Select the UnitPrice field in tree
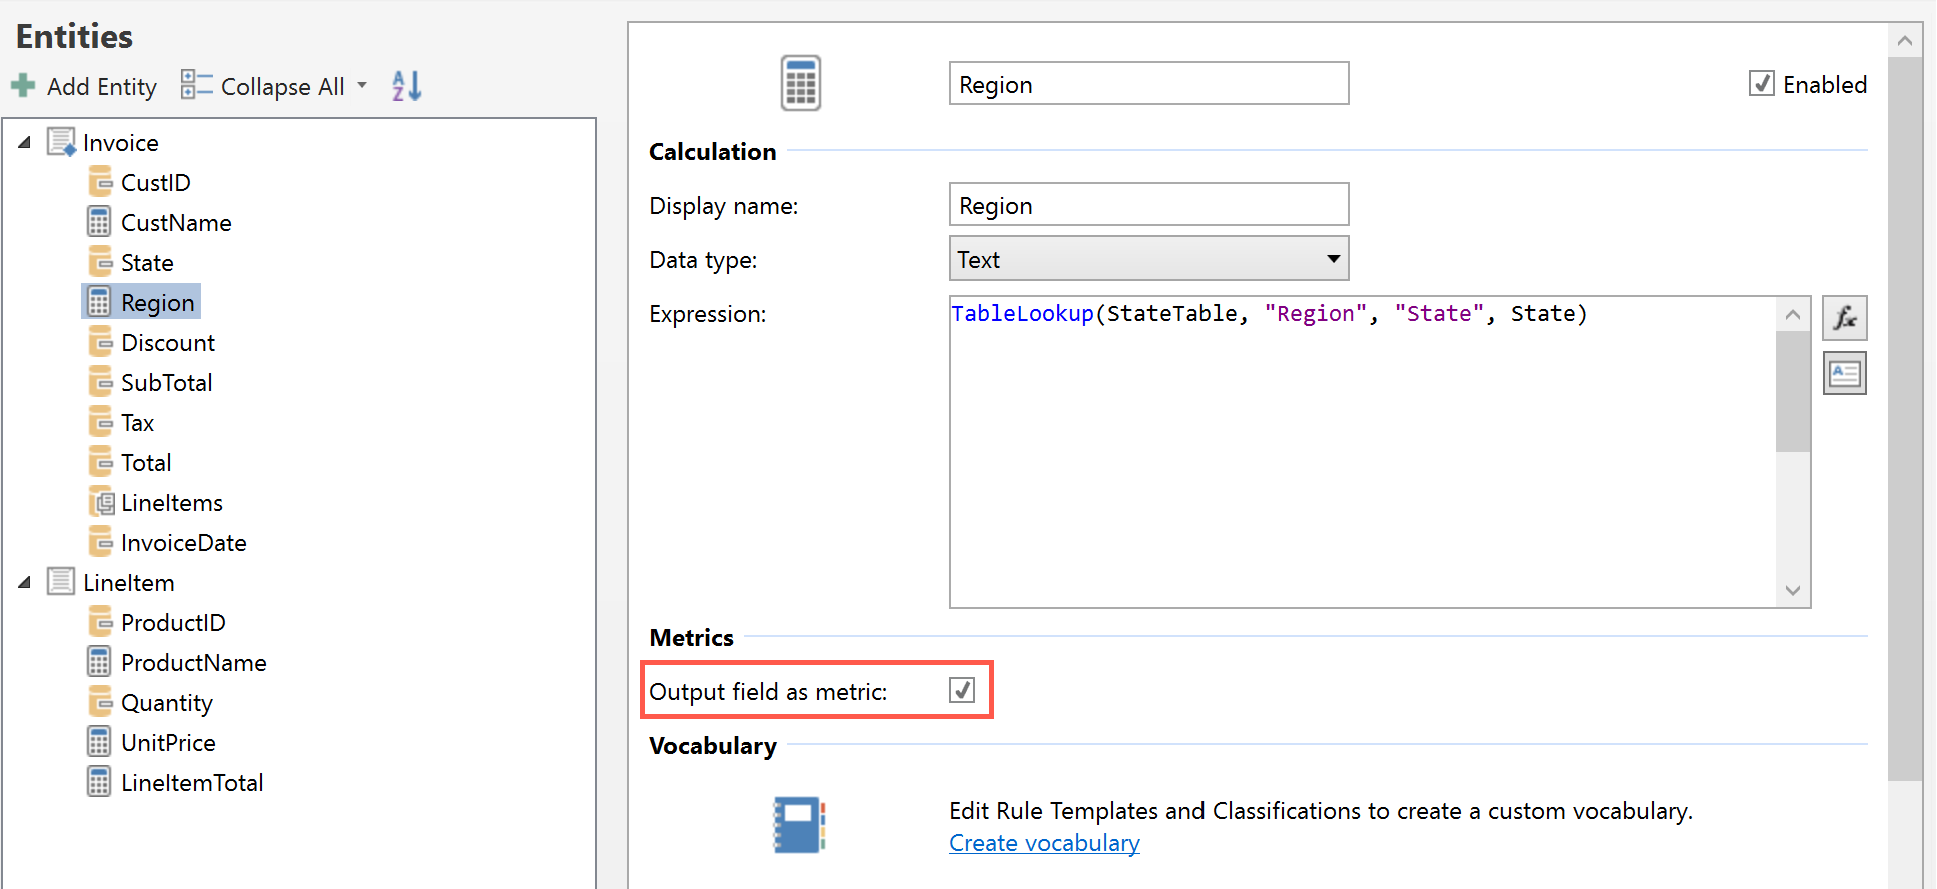Viewport: 1937px width, 889px height. 168,743
